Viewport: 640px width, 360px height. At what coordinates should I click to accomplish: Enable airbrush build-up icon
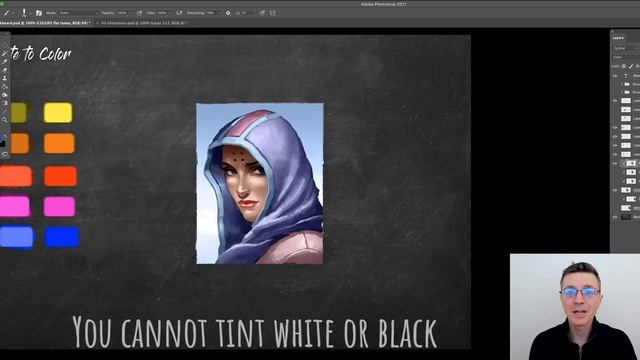pyautogui.click(x=179, y=13)
